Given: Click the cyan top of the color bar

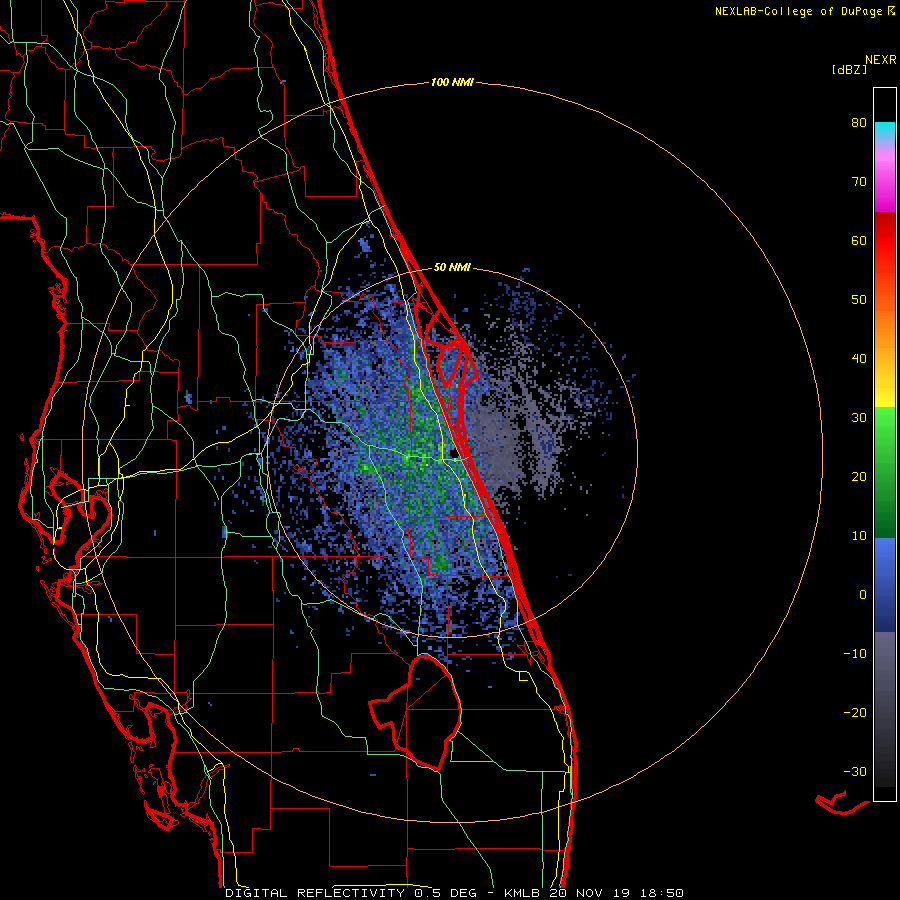Looking at the screenshot, I should click(885, 127).
